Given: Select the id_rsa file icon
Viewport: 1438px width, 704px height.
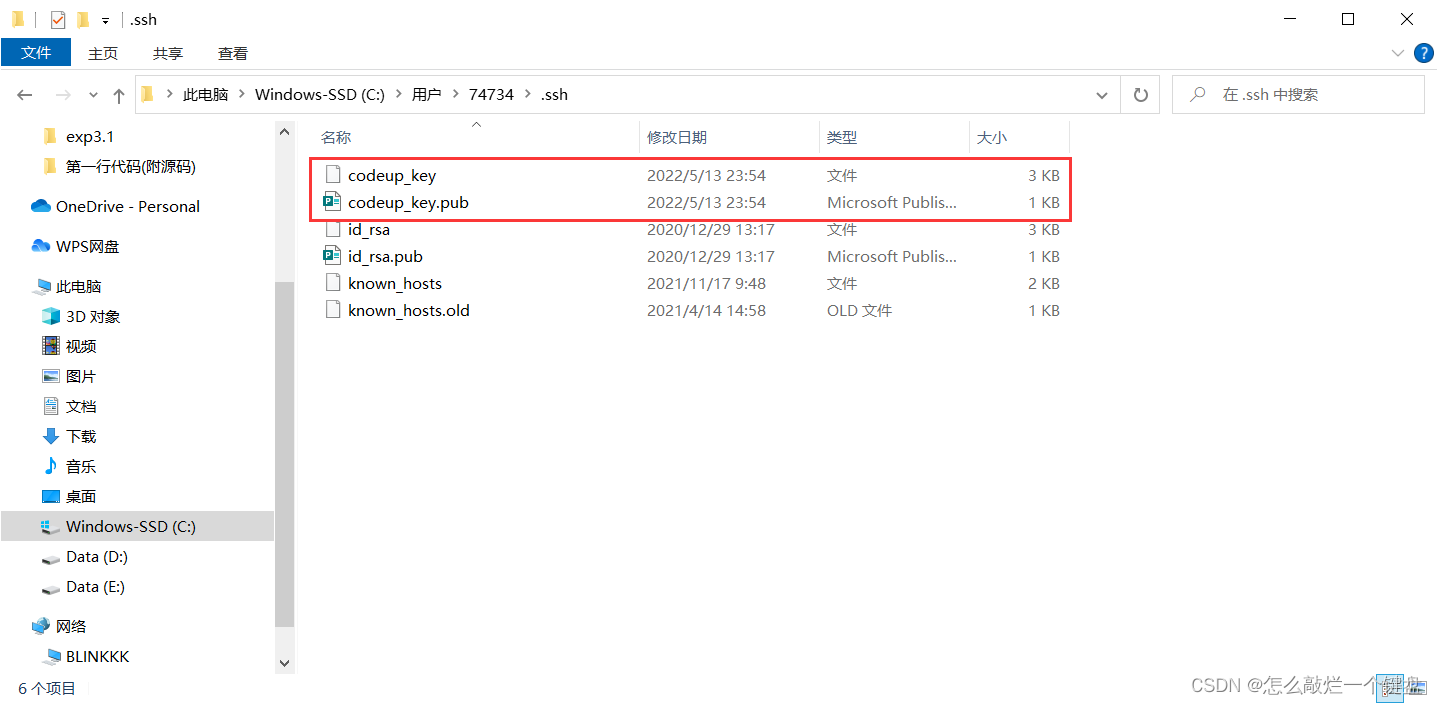Looking at the screenshot, I should point(332,229).
